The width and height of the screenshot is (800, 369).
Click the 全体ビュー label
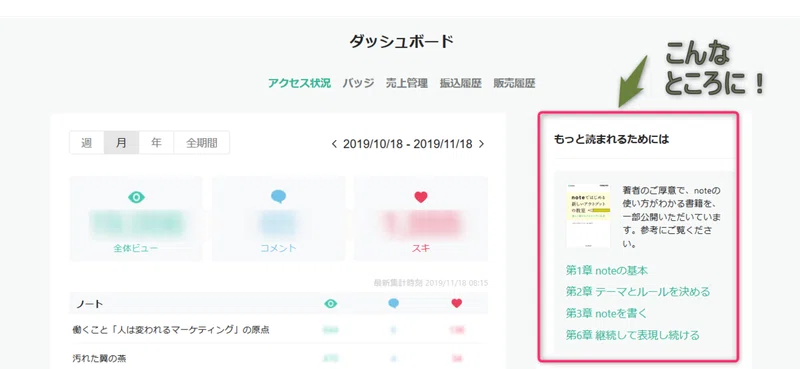point(136,249)
